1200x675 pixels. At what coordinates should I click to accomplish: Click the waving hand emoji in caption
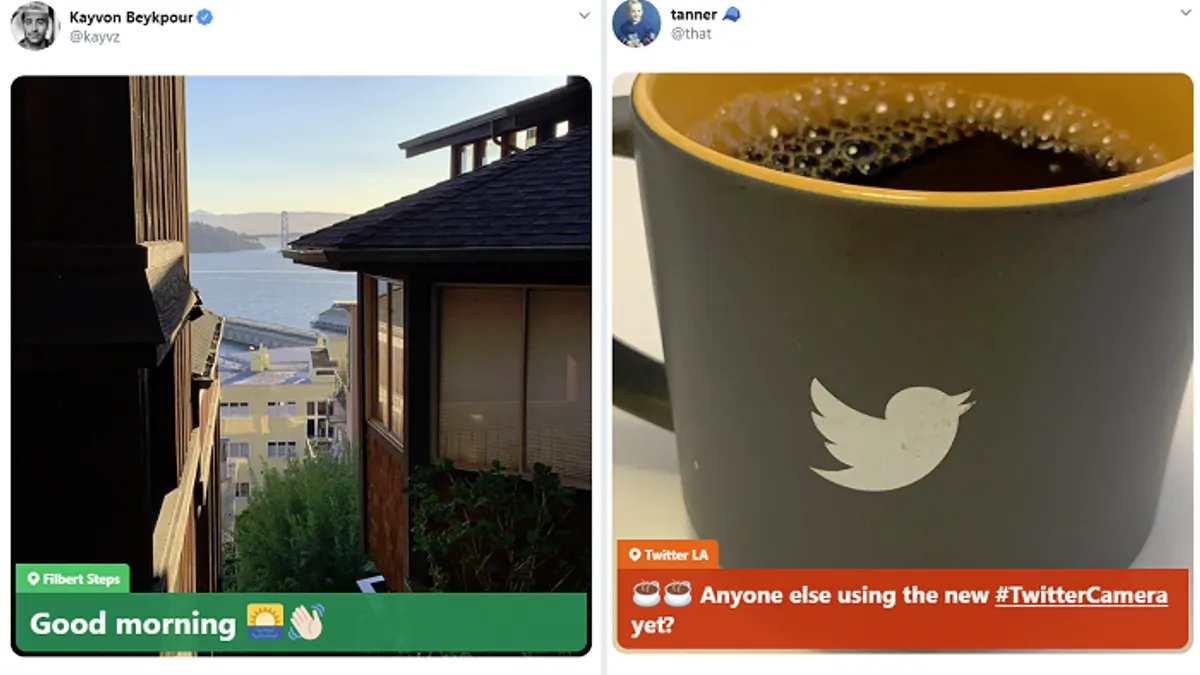[x=306, y=622]
